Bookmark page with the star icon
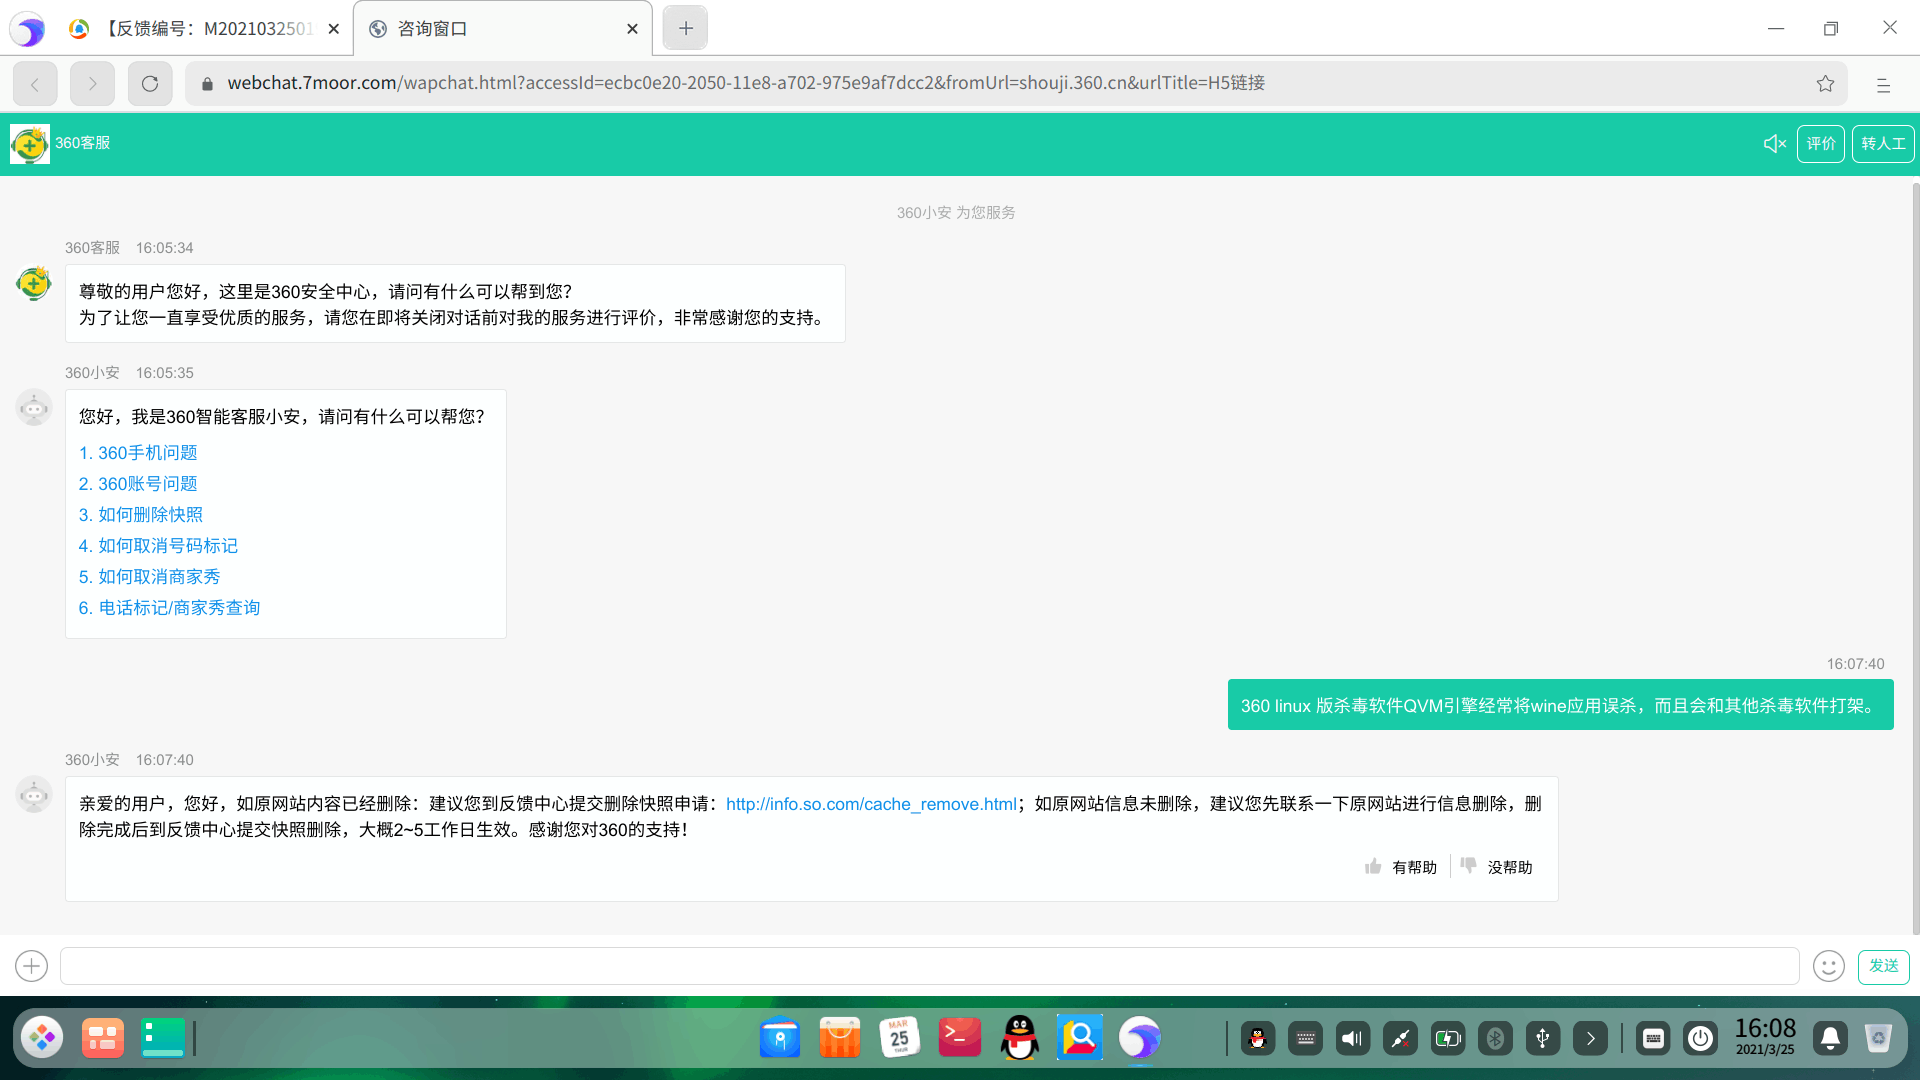 pyautogui.click(x=1825, y=84)
